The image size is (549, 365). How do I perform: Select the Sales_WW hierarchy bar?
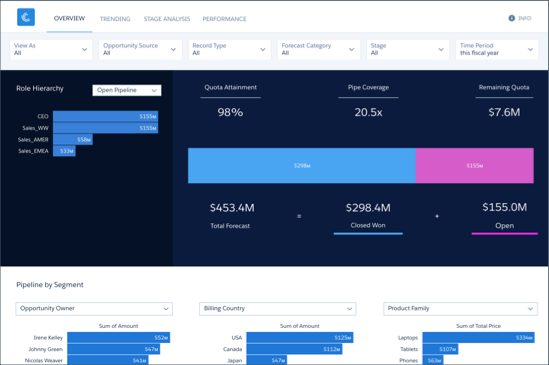click(105, 128)
